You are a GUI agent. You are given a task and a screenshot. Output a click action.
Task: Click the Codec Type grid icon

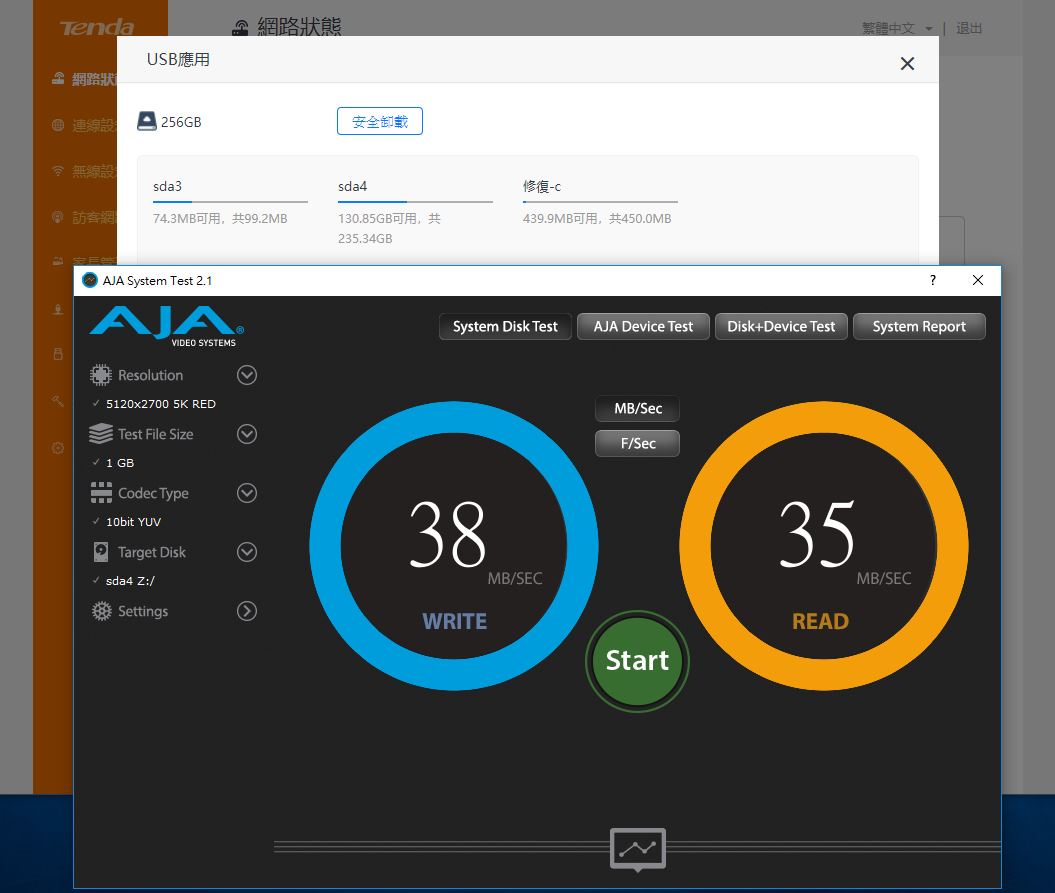[101, 493]
